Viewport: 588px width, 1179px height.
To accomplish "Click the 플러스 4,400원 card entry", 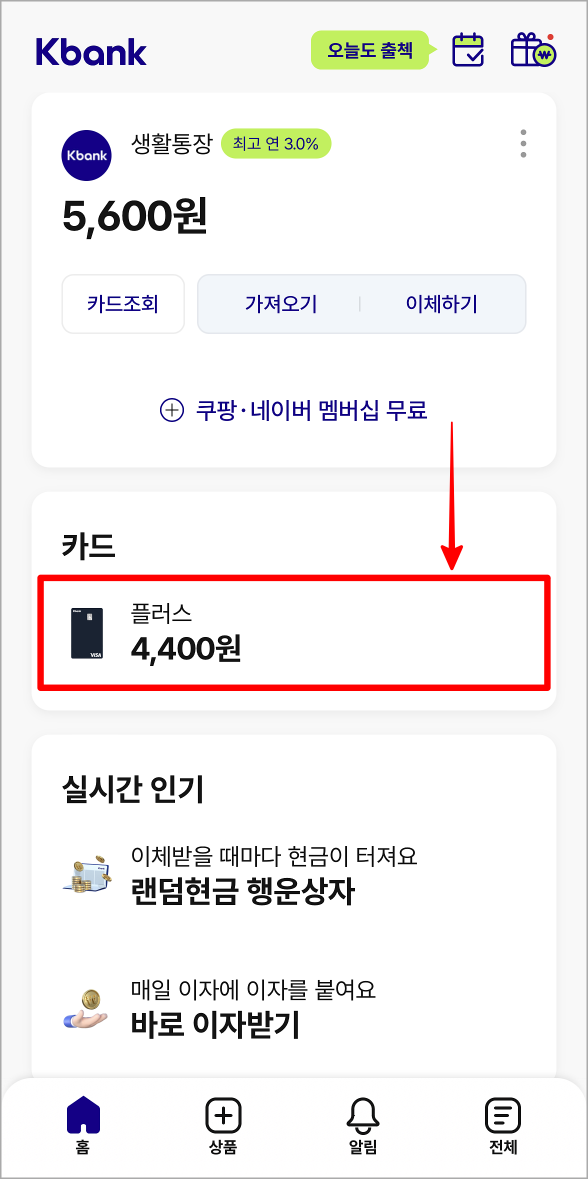I will click(x=294, y=633).
